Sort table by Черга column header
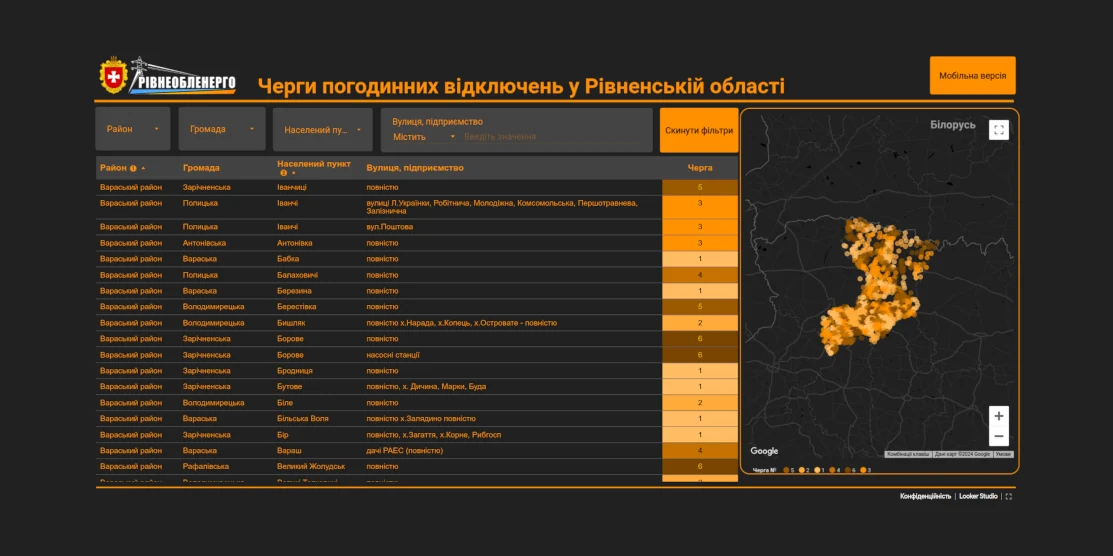Screen dimensions: 1113x556 point(700,168)
